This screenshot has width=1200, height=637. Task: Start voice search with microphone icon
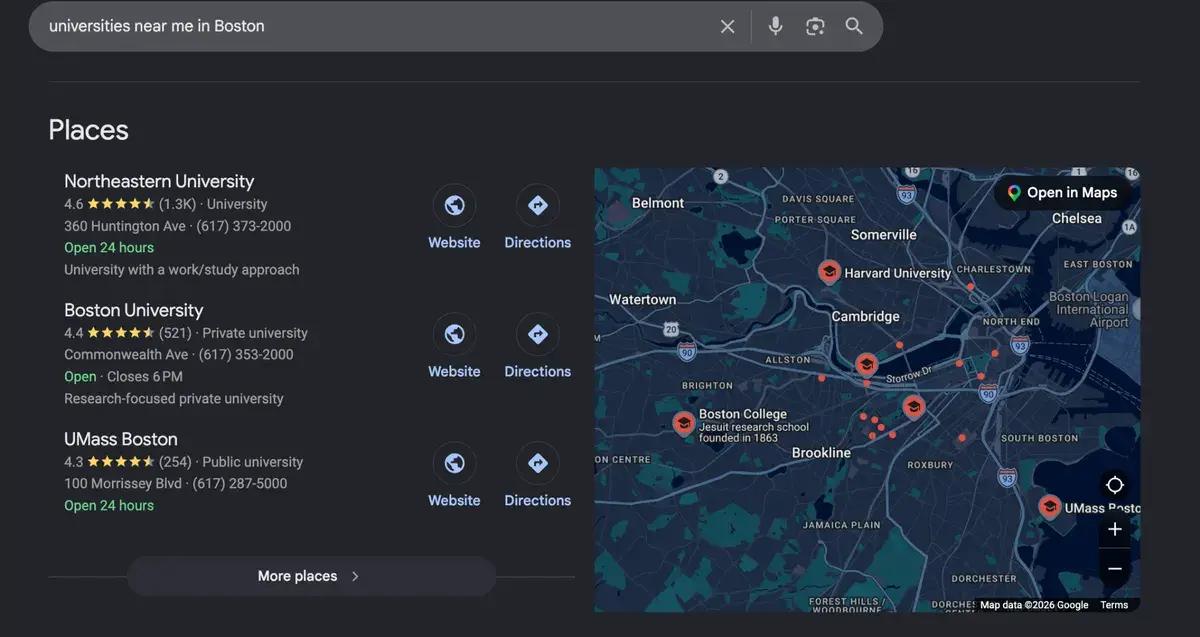775,26
